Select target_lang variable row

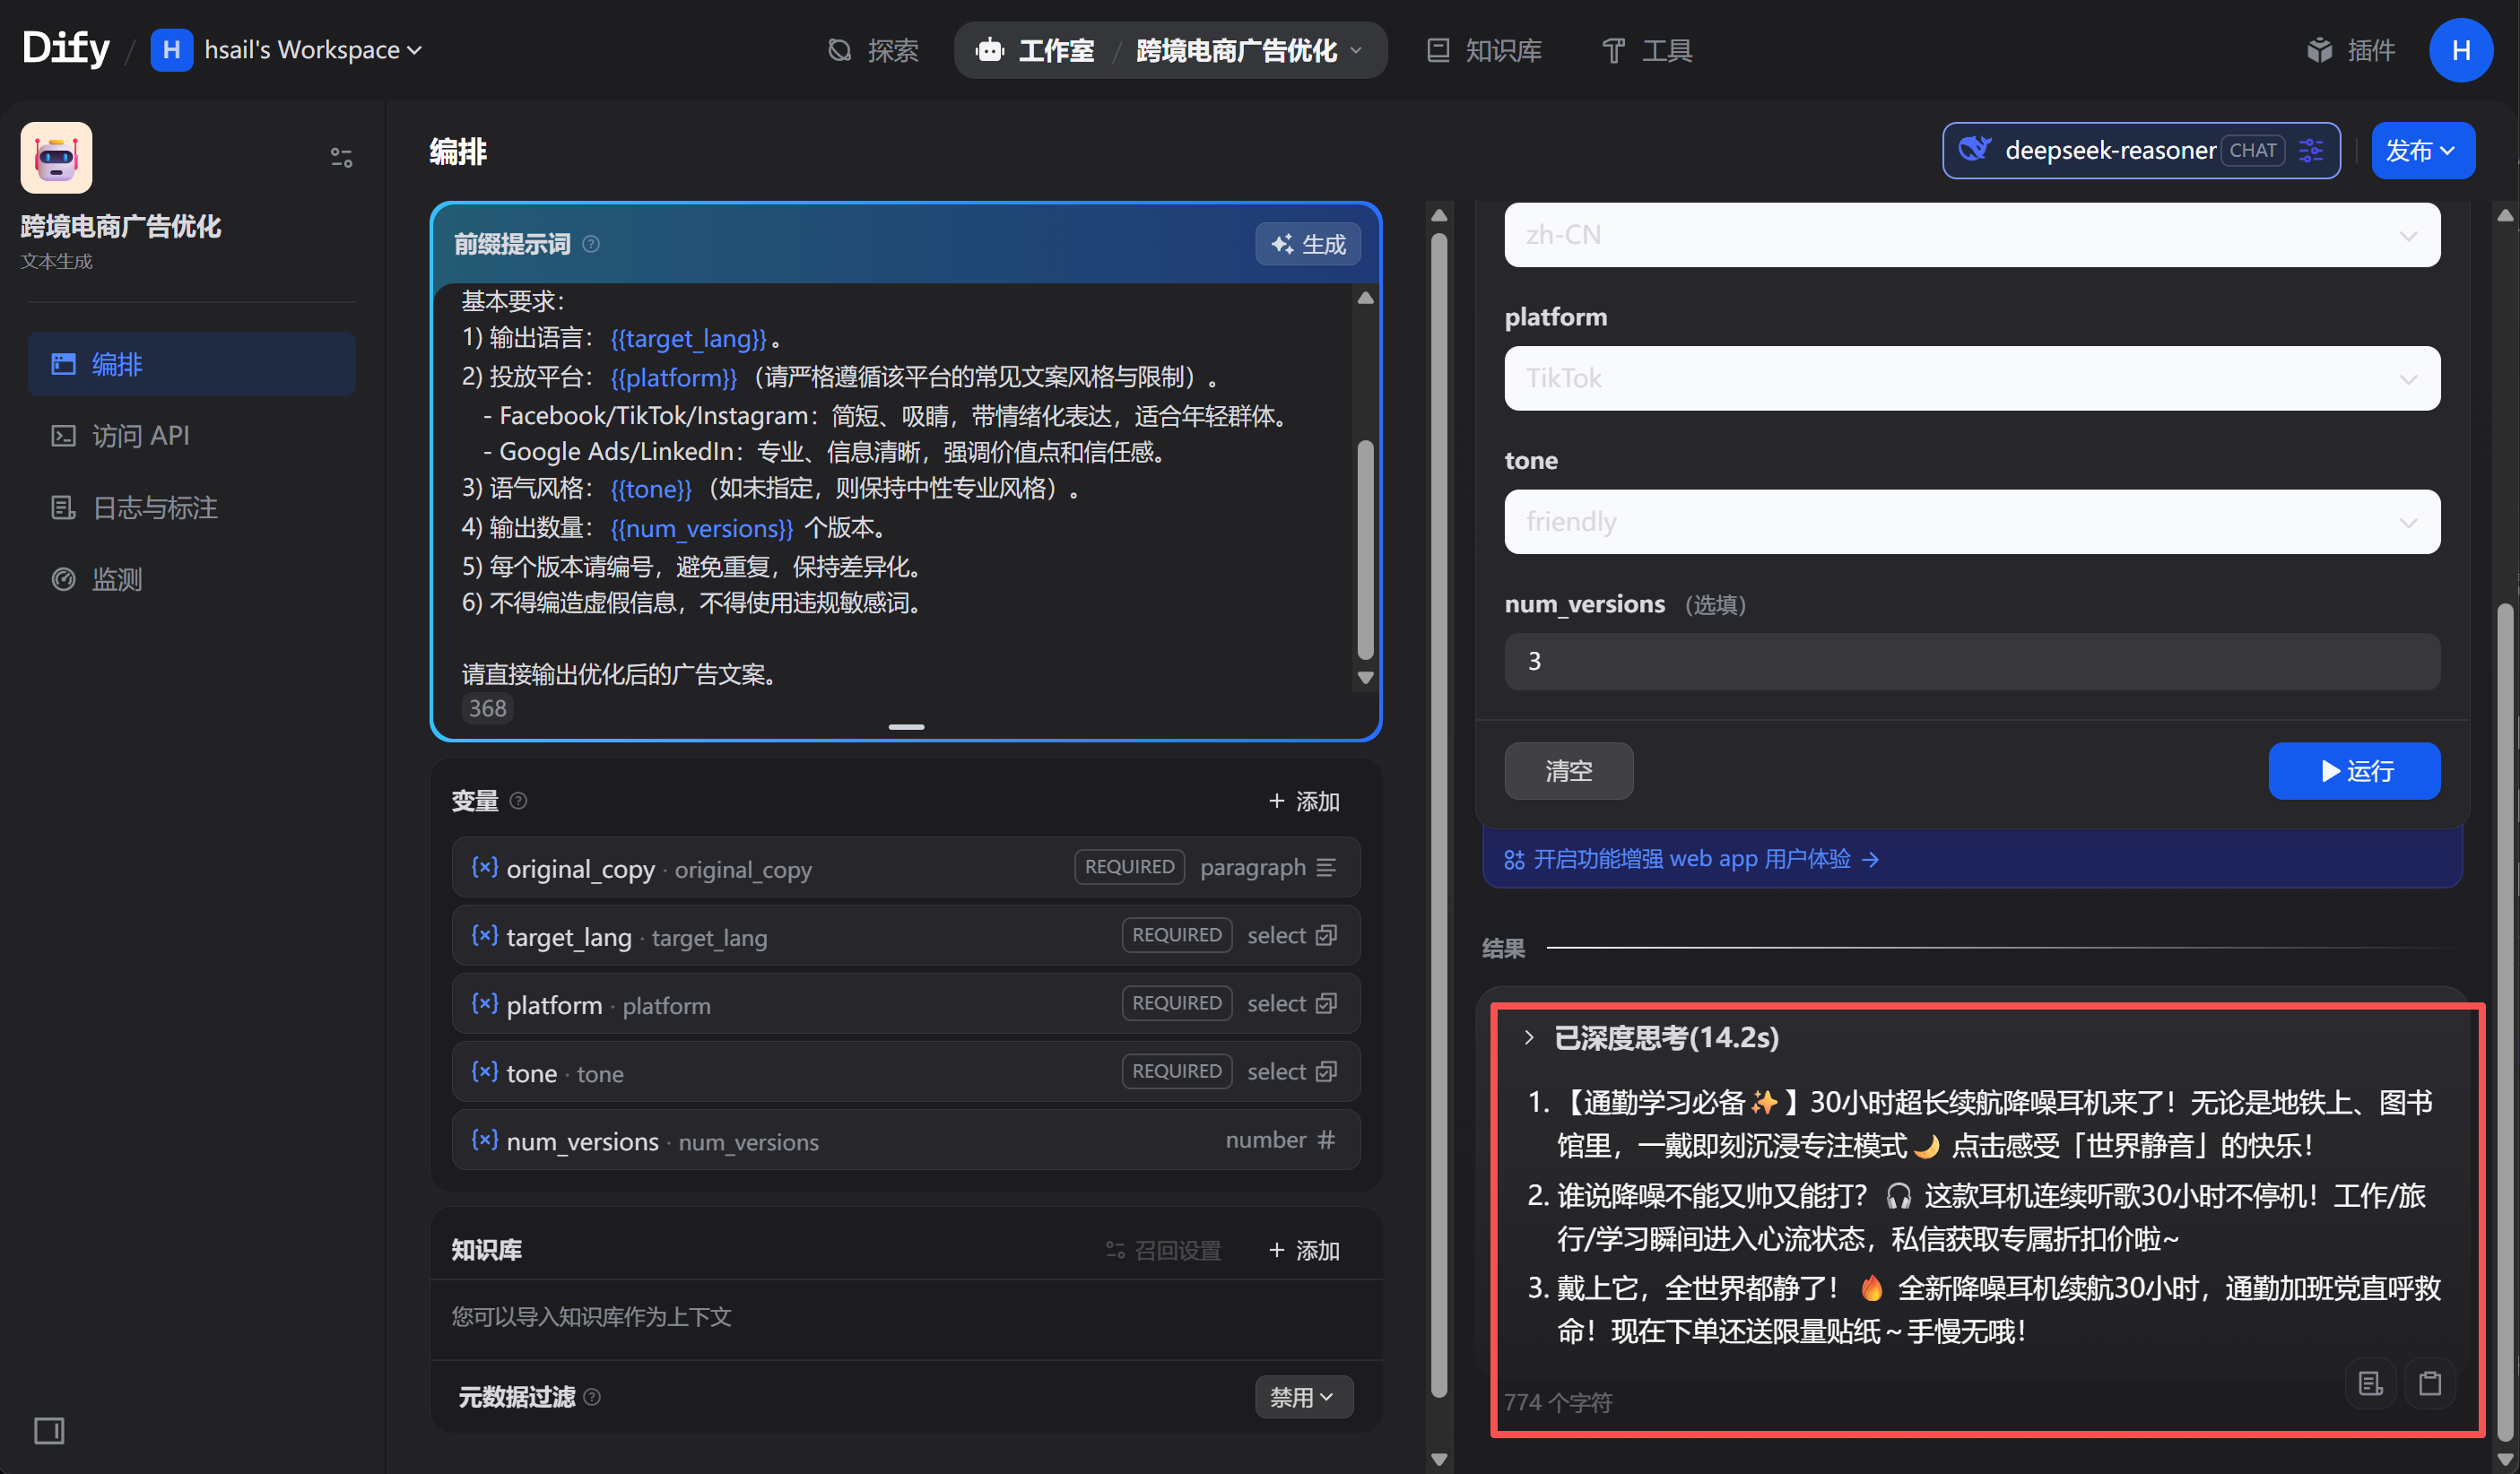point(906,935)
